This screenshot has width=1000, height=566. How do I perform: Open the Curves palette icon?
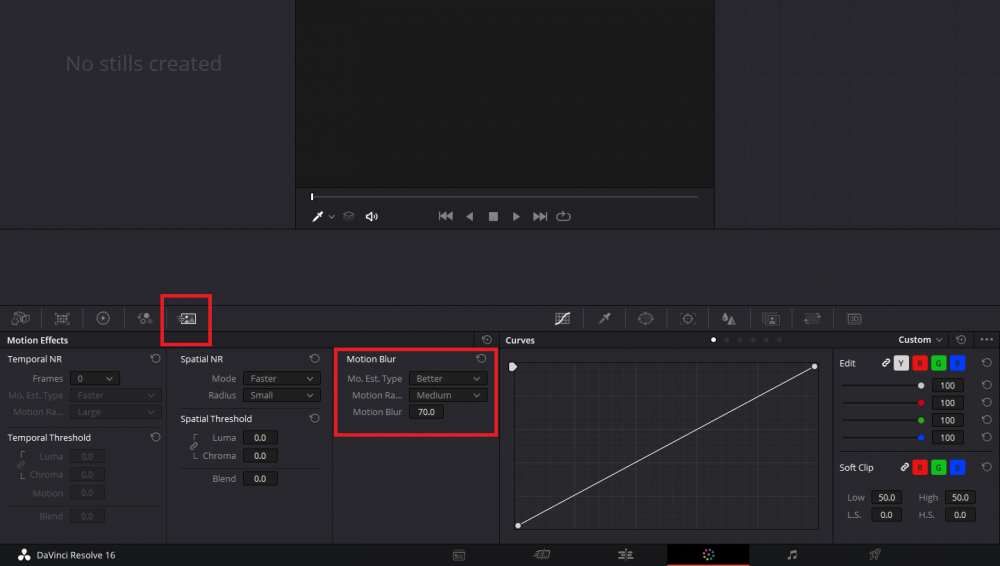[x=563, y=318]
